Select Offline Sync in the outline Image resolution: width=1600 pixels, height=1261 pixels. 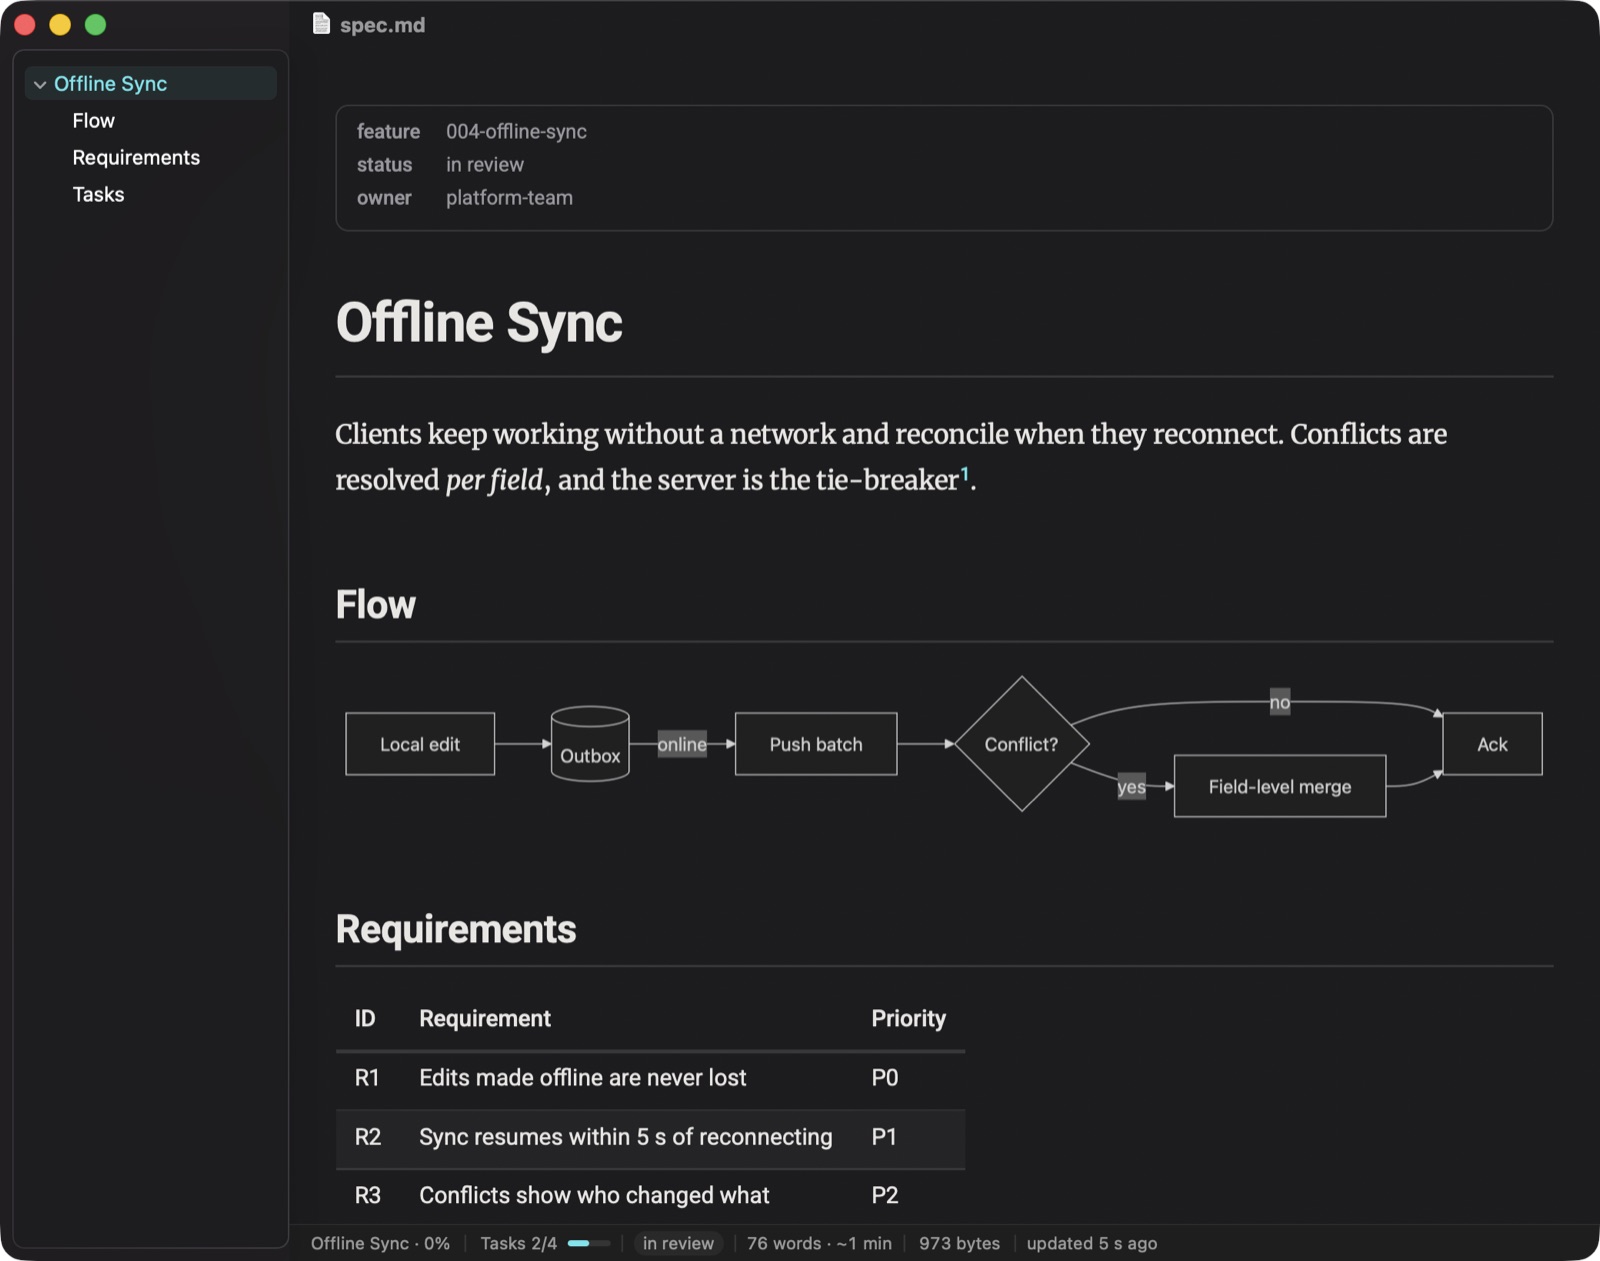click(x=150, y=84)
